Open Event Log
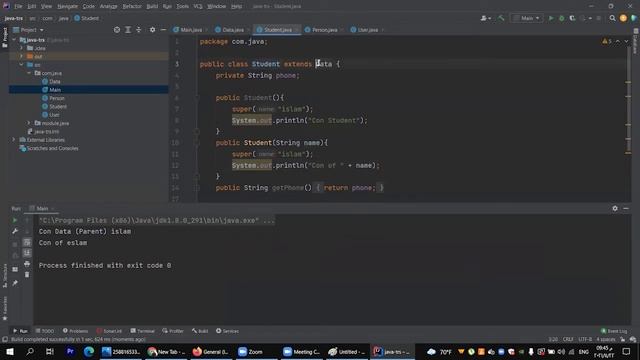The width and height of the screenshot is (640, 360). tap(614, 331)
